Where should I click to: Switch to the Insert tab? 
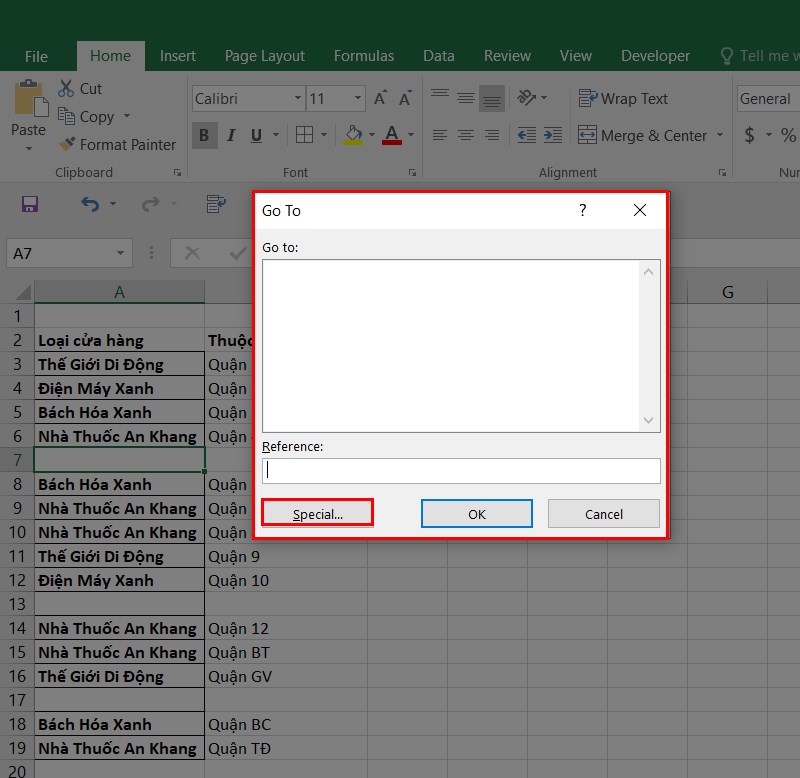(178, 56)
